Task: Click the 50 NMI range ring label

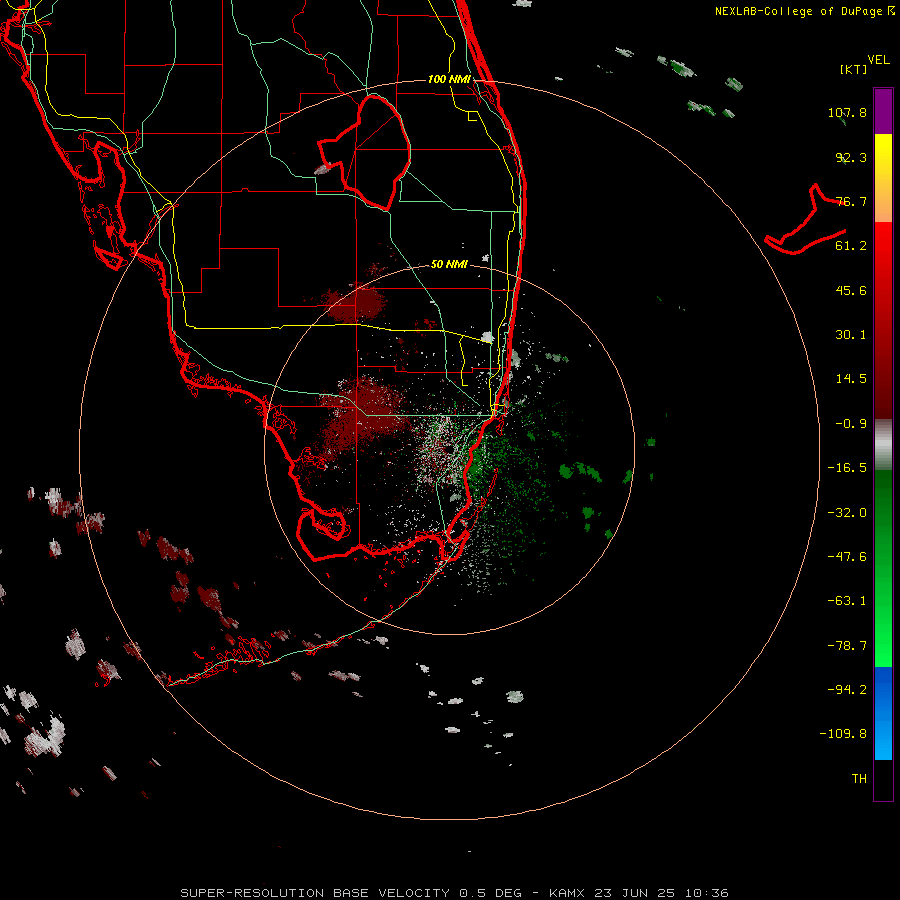Action: click(449, 264)
